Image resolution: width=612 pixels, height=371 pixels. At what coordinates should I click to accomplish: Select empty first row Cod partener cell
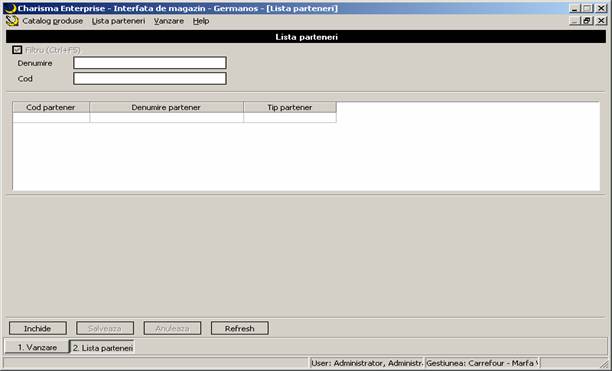coord(51,118)
